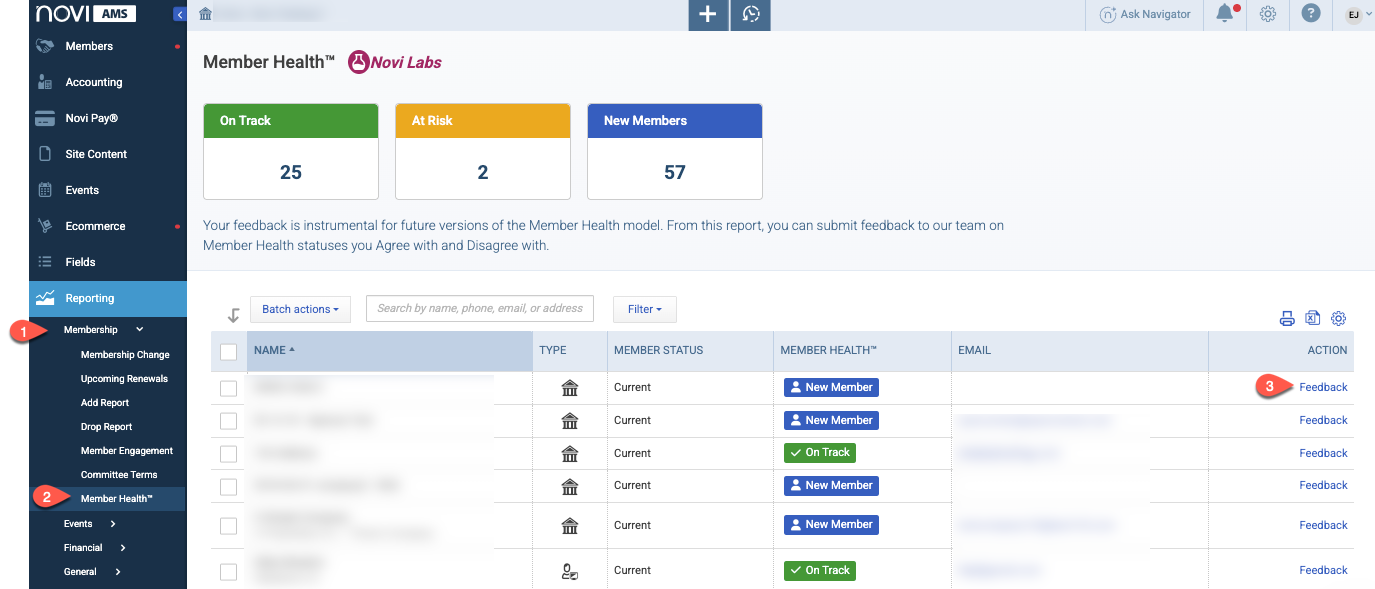Click the plus quick-add button in top bar
The width and height of the screenshot is (1375, 589).
tap(708, 15)
